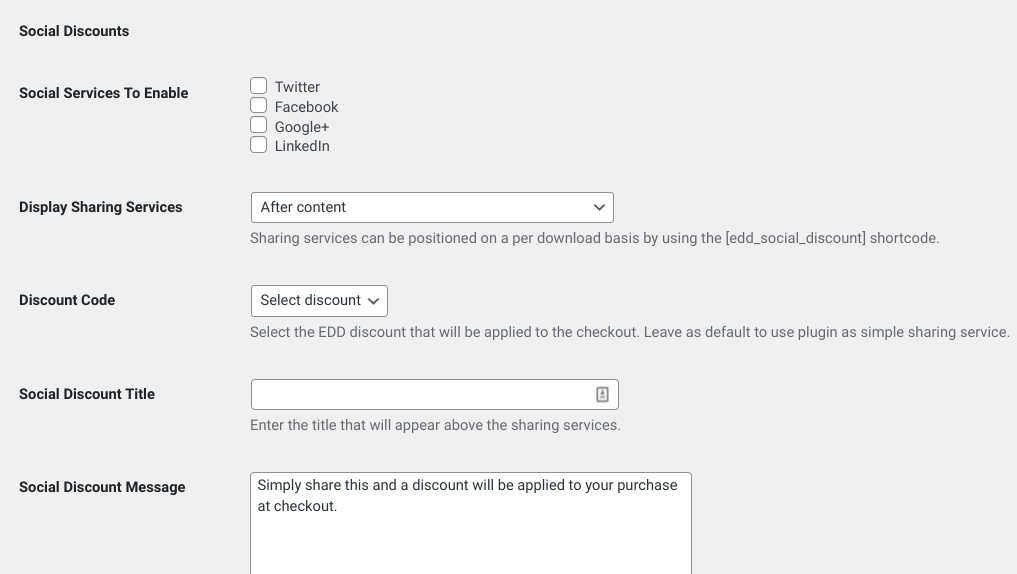Click the 'Discount Code' setting label

67,300
